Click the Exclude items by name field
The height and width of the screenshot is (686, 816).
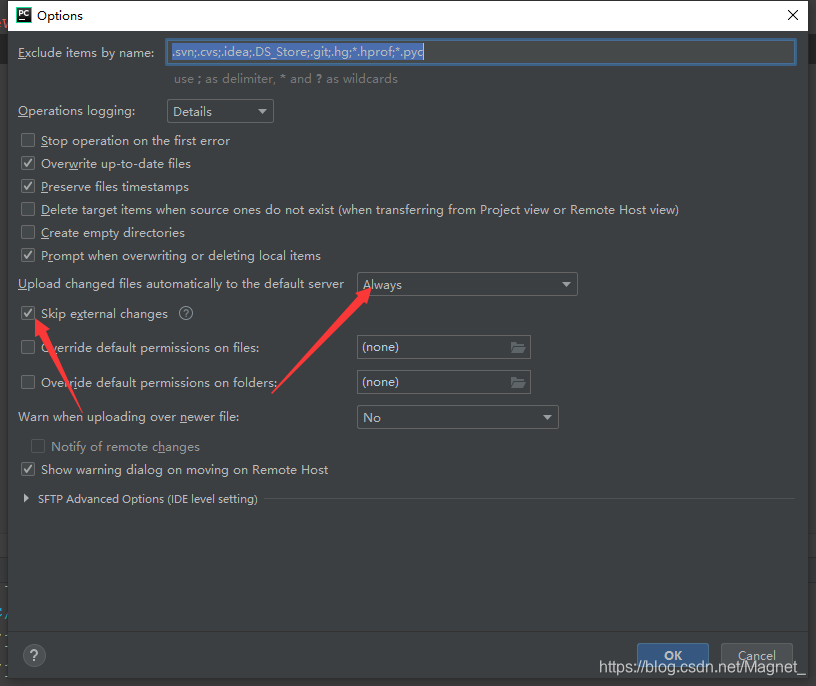click(x=481, y=52)
